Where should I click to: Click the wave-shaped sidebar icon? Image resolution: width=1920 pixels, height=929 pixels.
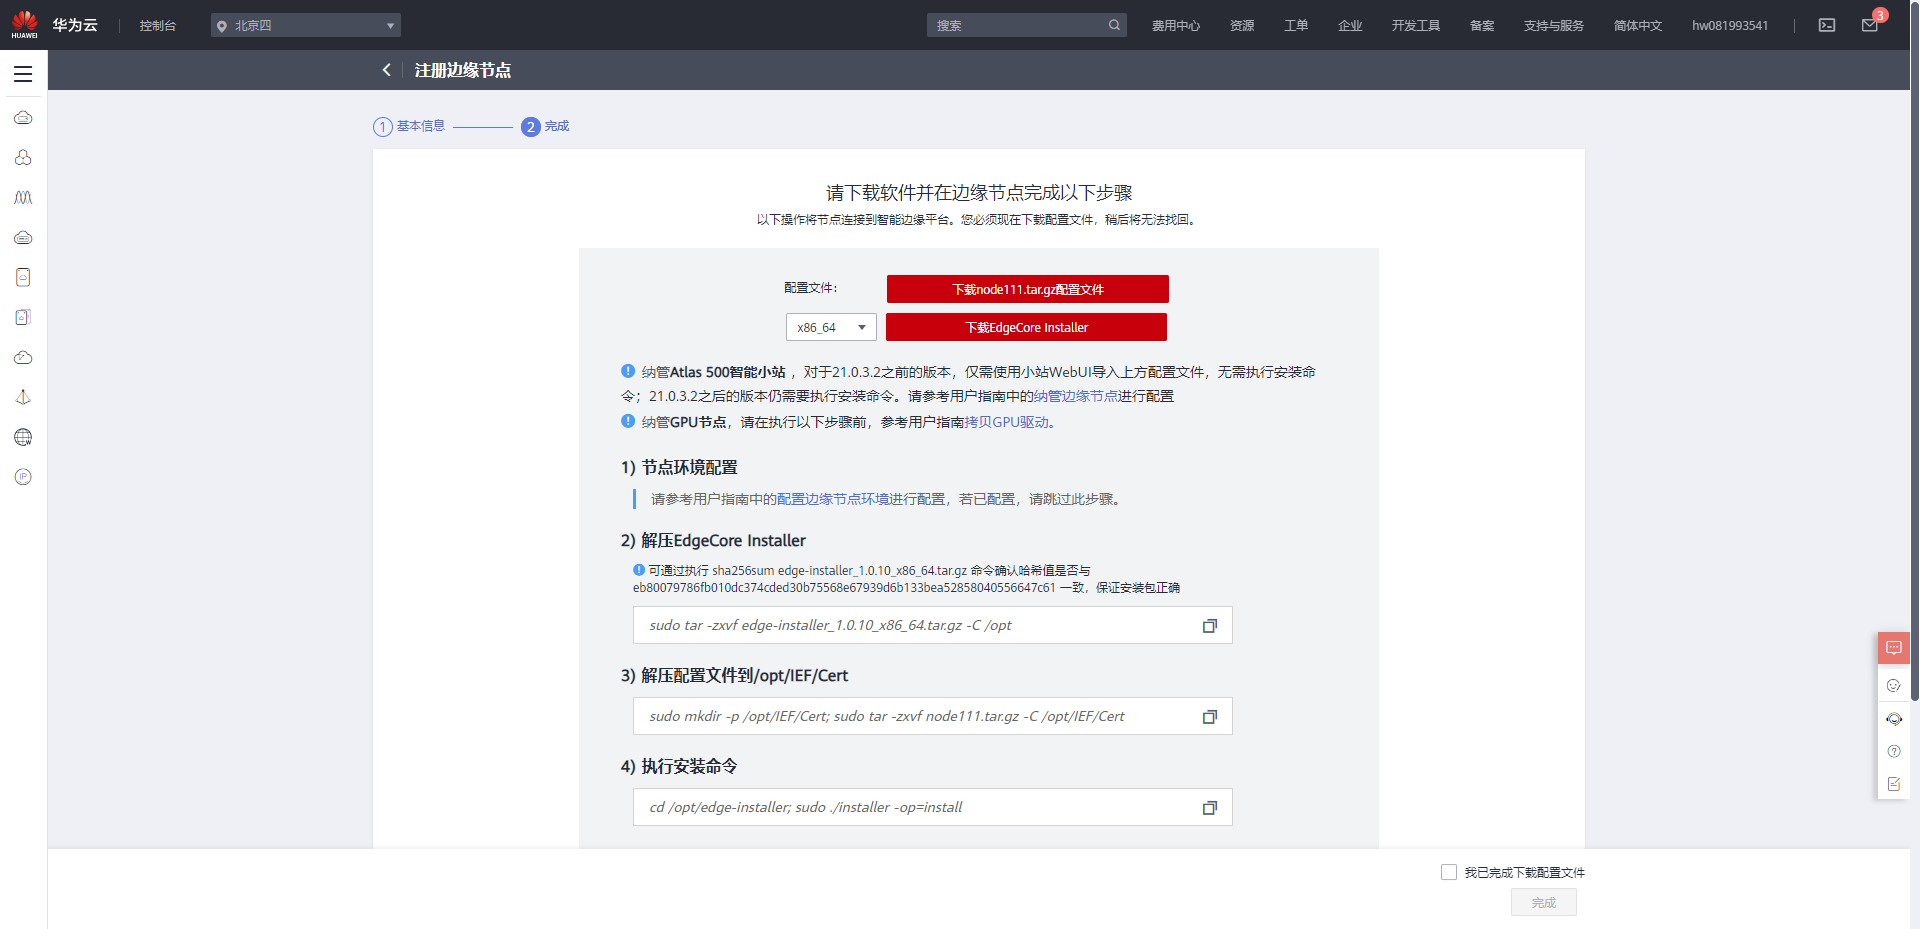coord(23,198)
